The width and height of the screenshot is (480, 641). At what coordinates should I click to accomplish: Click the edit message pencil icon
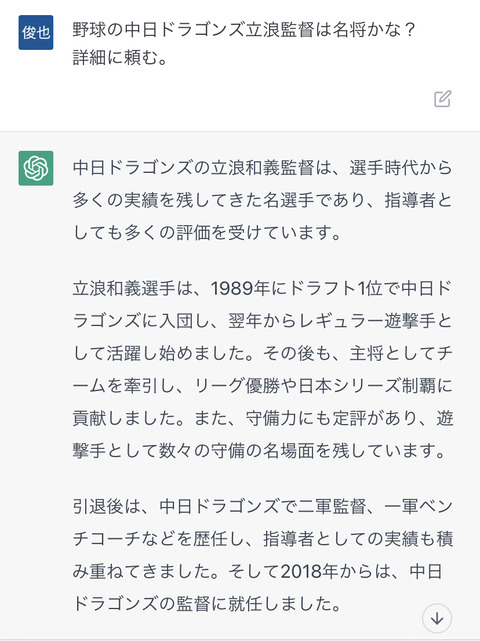pyautogui.click(x=442, y=99)
